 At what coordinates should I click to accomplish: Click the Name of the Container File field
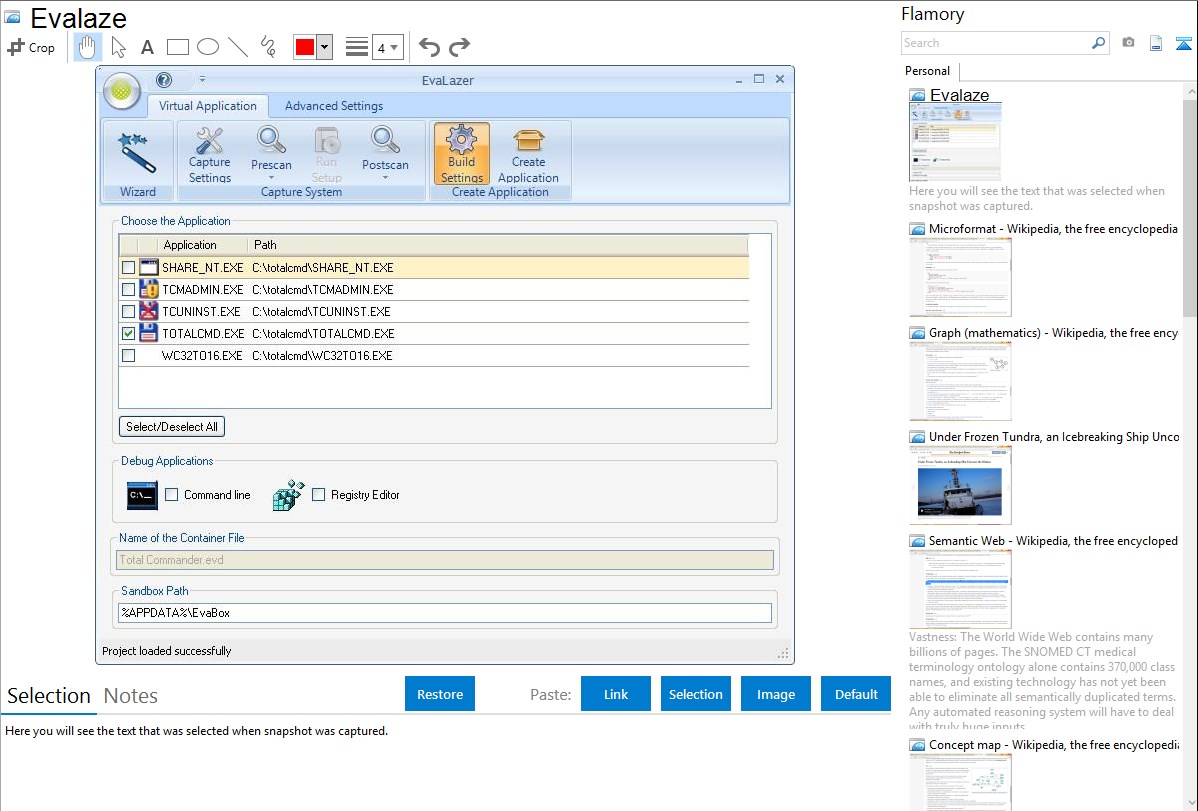tap(445, 560)
